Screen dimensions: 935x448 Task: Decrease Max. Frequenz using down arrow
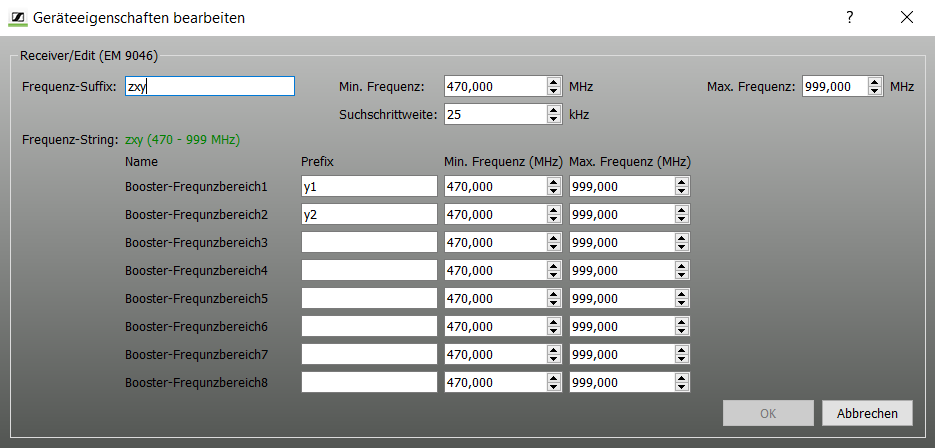(875, 91)
